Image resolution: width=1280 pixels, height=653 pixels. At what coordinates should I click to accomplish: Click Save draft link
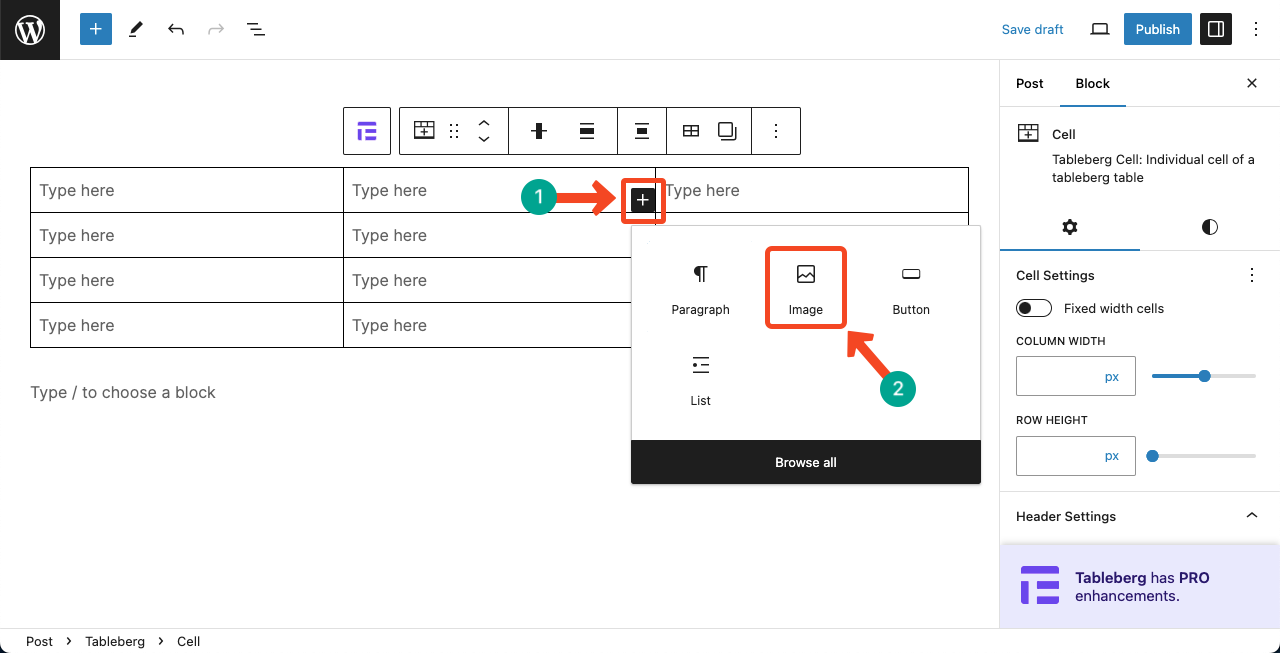pos(1032,30)
